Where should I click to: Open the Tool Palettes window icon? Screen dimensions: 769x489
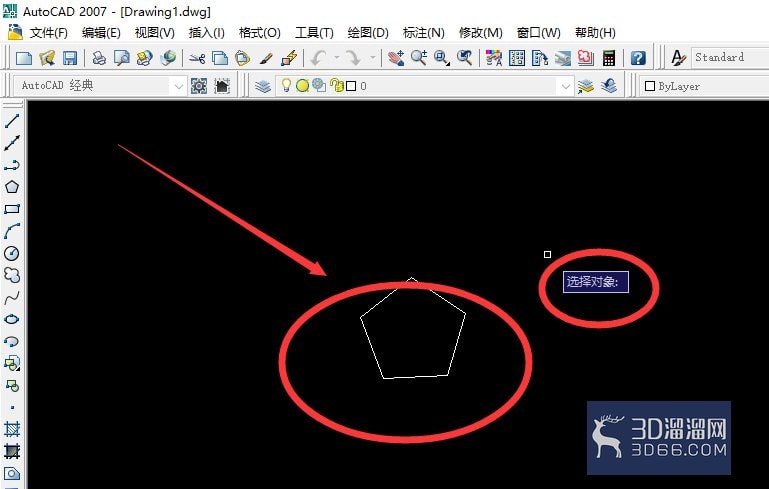point(539,58)
